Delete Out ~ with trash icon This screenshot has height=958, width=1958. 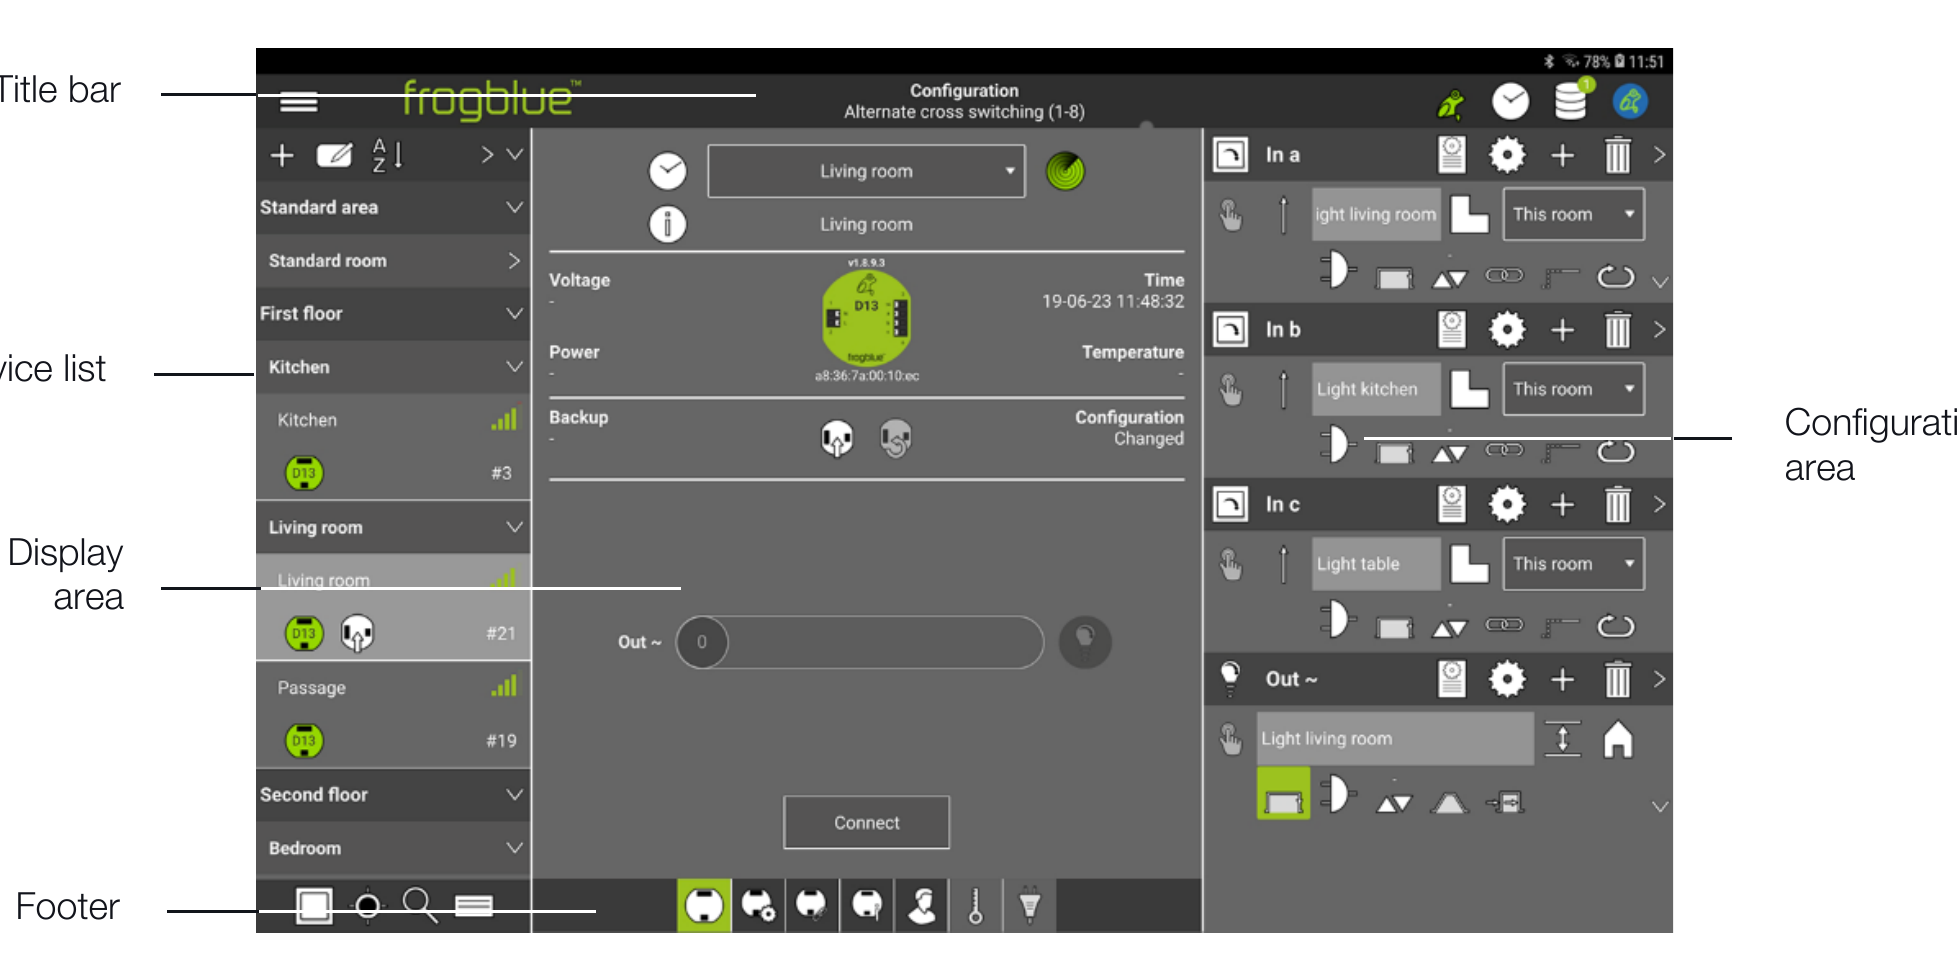click(1617, 679)
